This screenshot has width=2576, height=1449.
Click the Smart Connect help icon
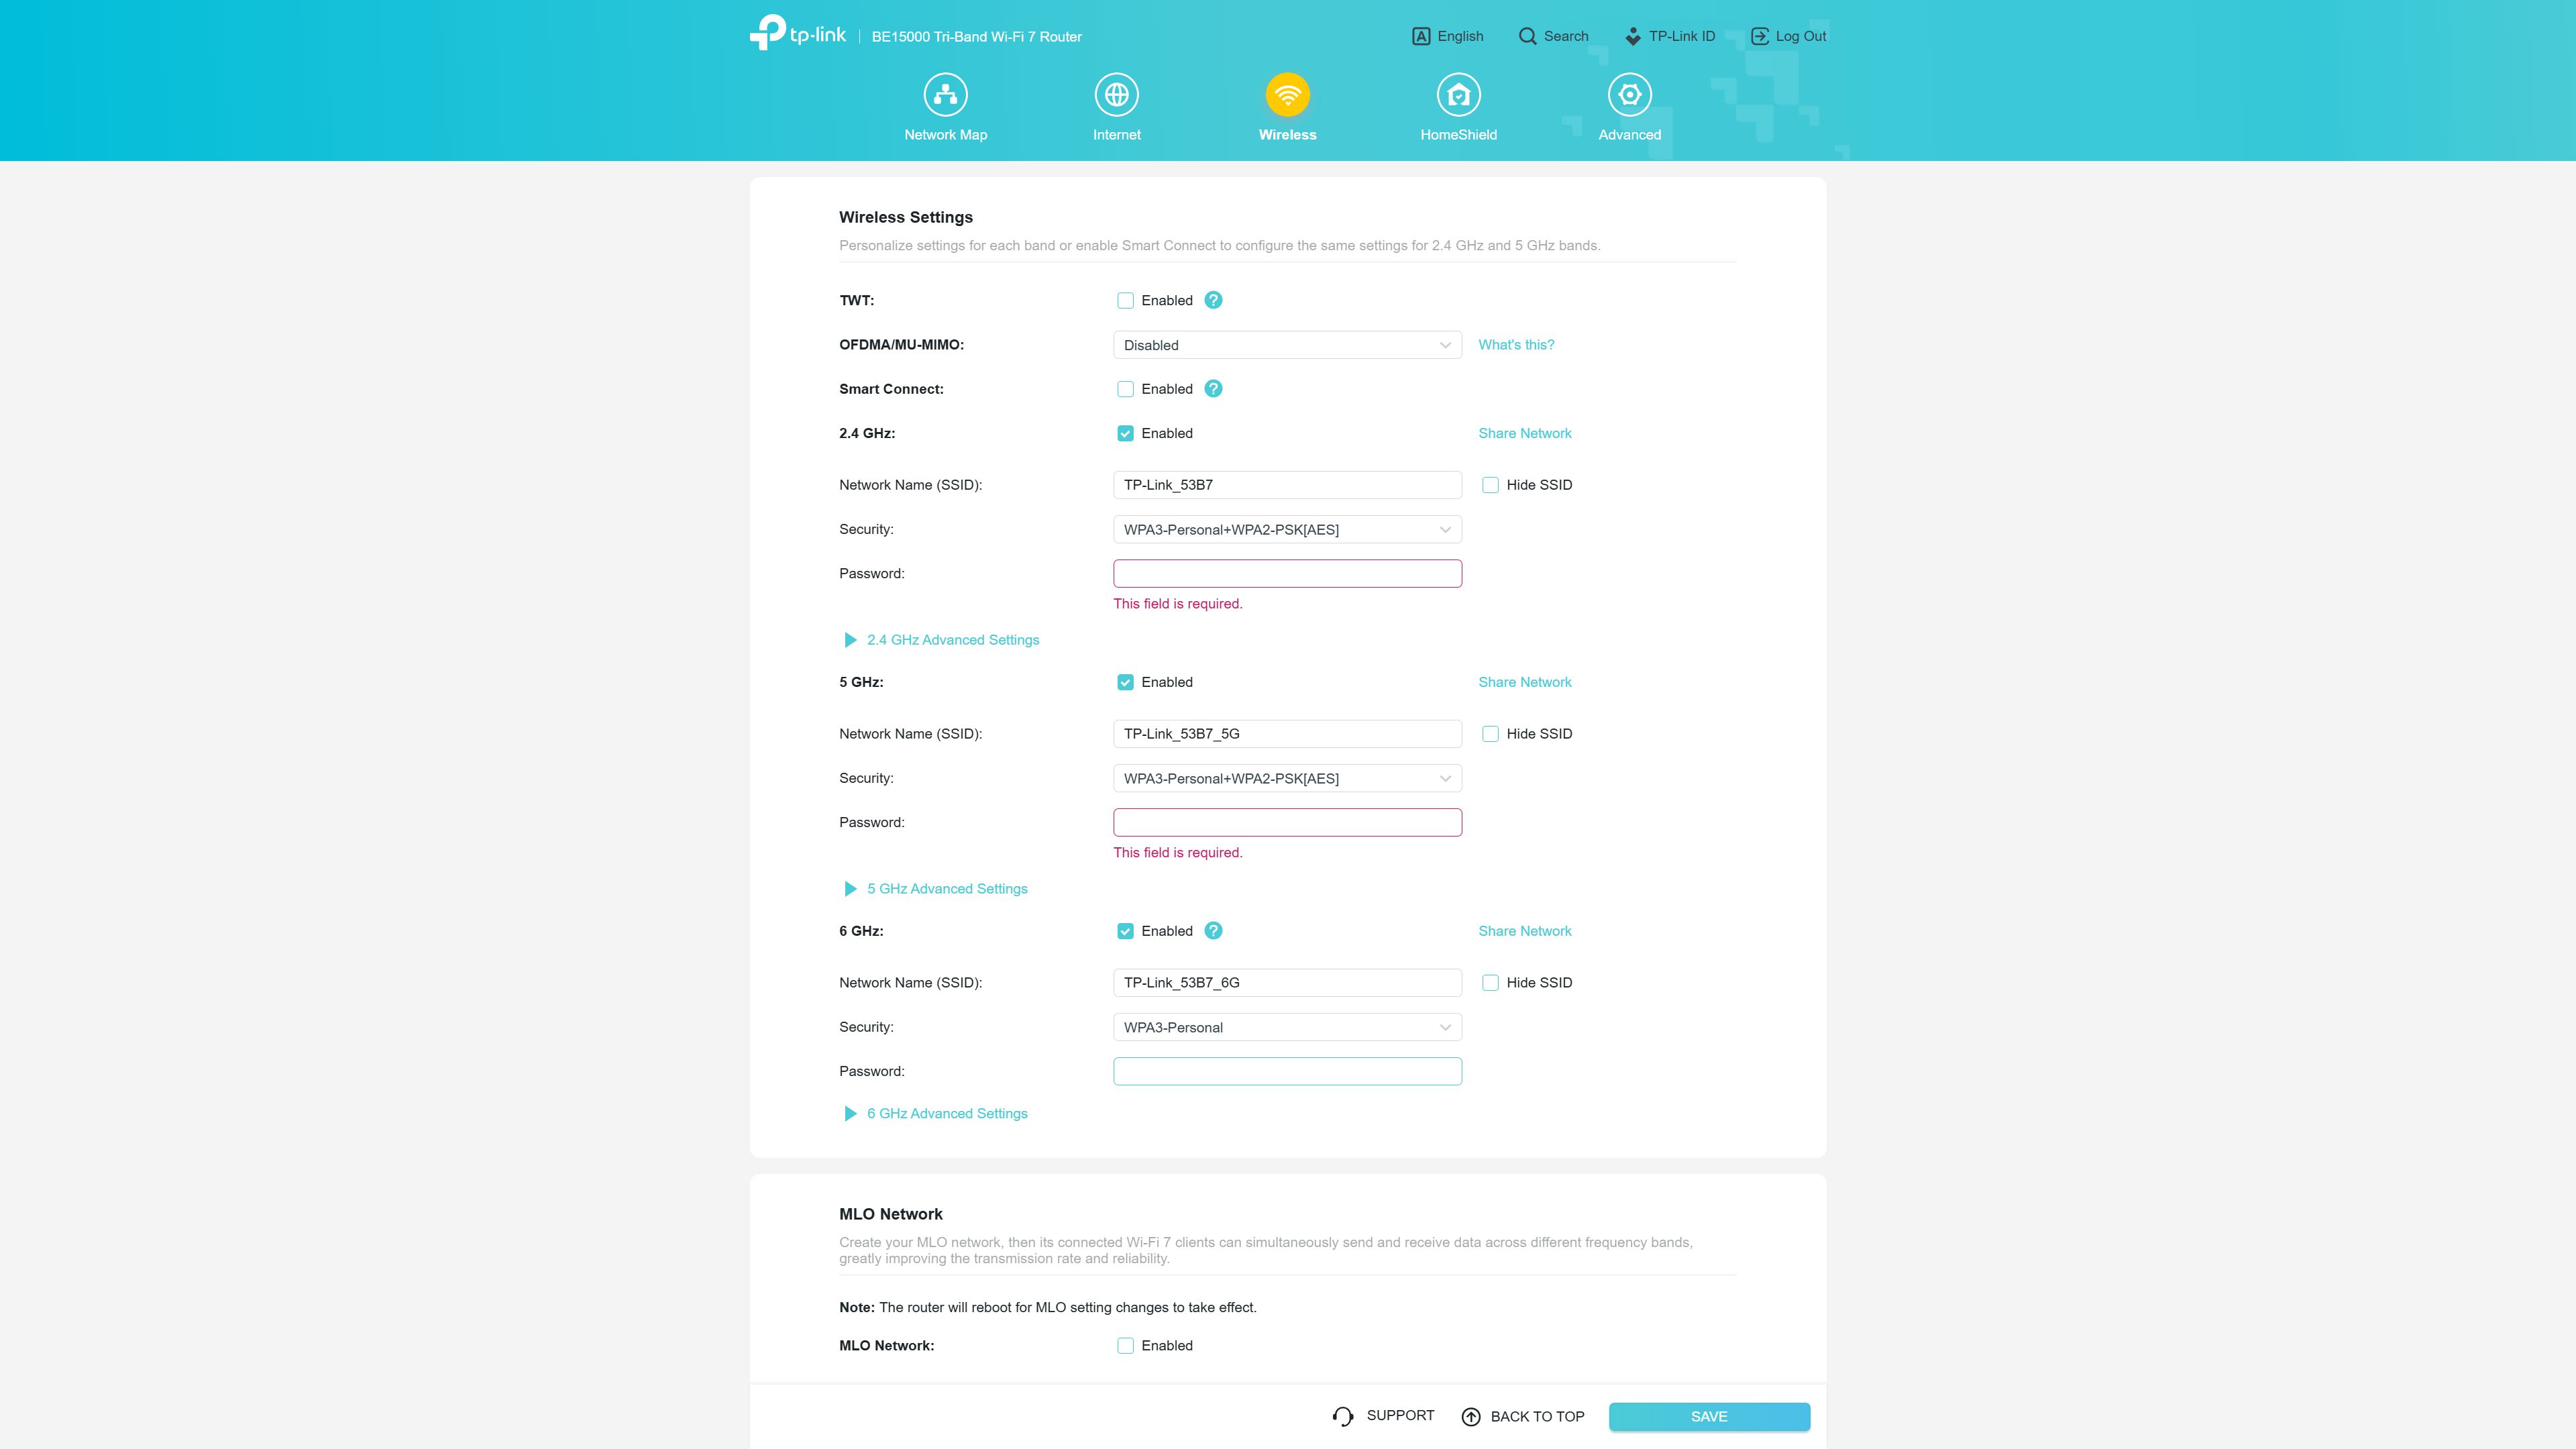pyautogui.click(x=1213, y=389)
